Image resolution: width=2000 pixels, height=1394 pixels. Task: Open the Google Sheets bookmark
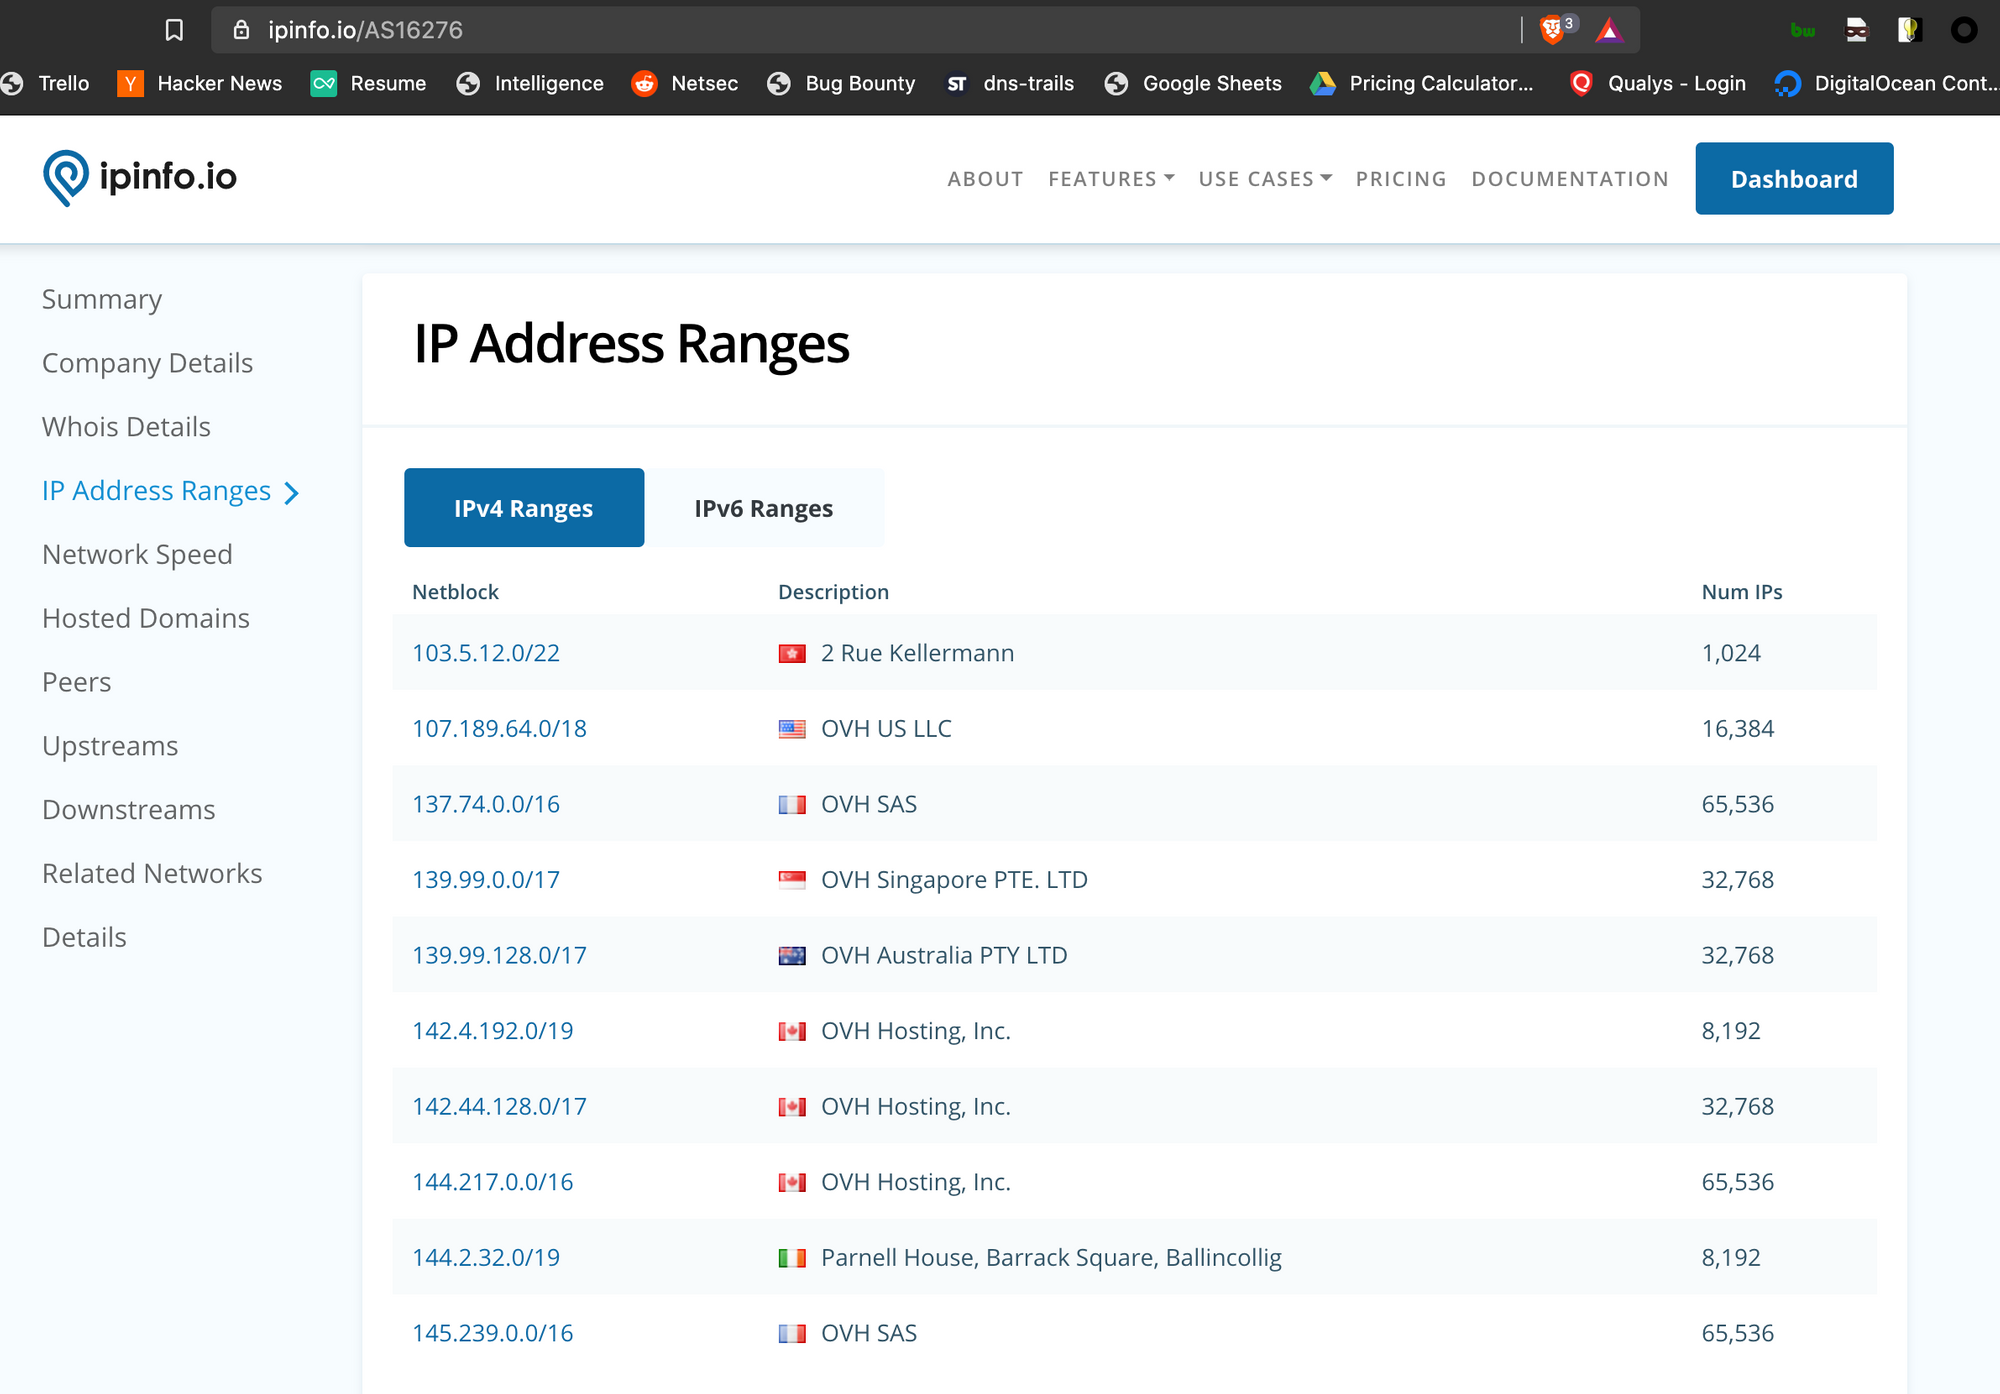(1193, 83)
